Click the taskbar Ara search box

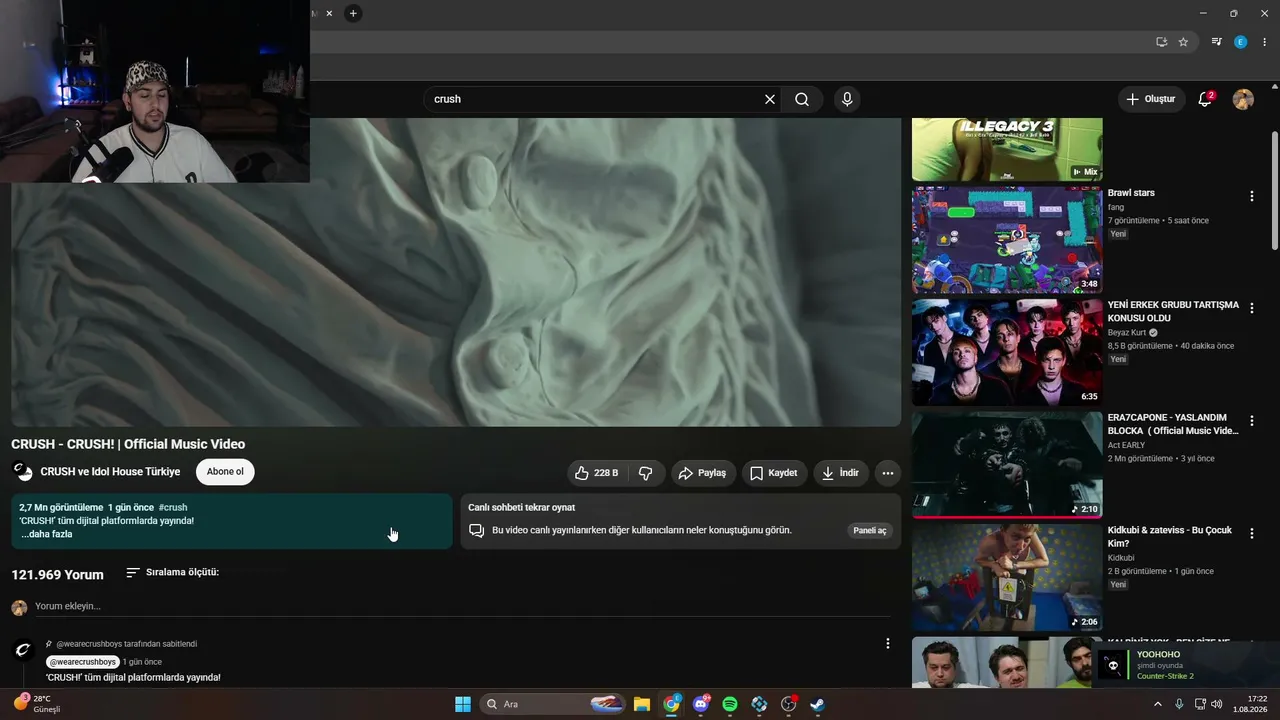[554, 704]
